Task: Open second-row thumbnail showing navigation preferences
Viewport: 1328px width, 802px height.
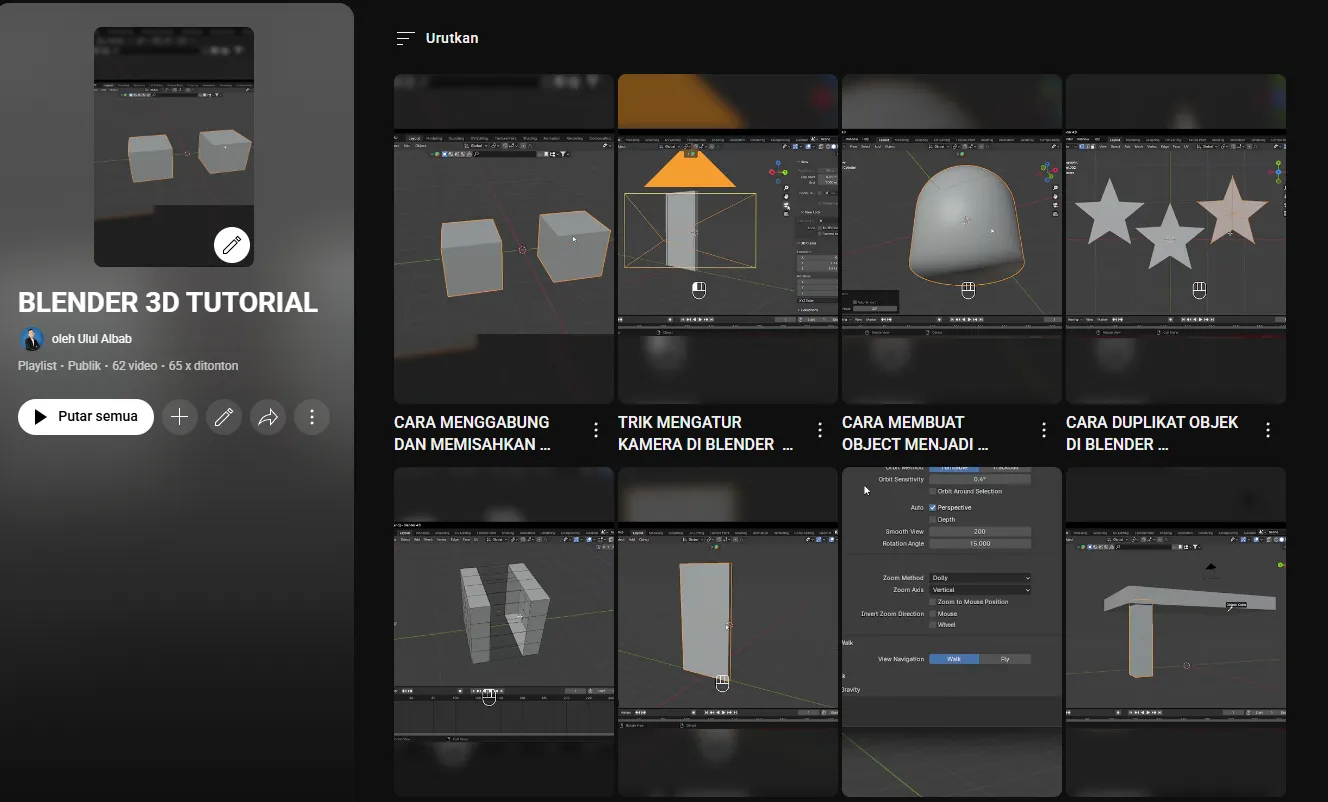Action: [952, 632]
